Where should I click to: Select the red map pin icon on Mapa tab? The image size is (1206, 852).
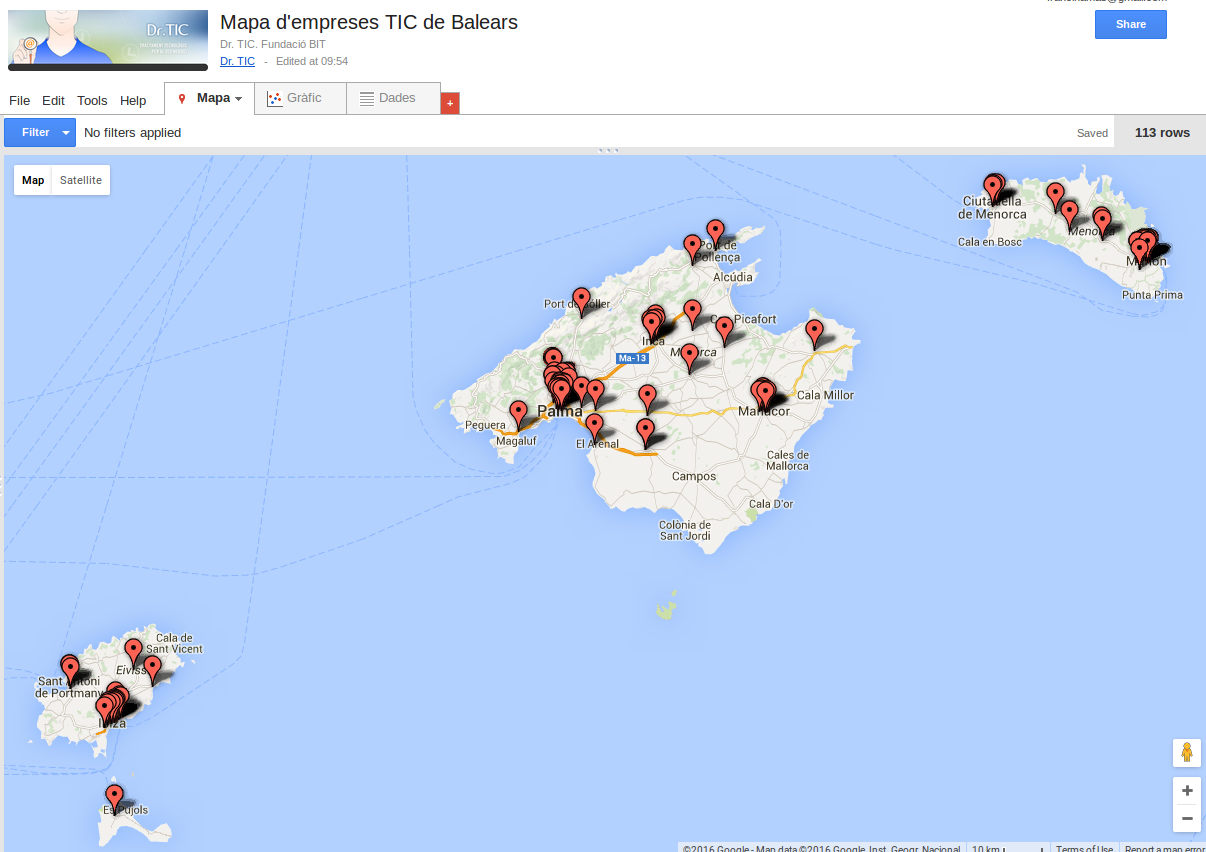click(181, 98)
